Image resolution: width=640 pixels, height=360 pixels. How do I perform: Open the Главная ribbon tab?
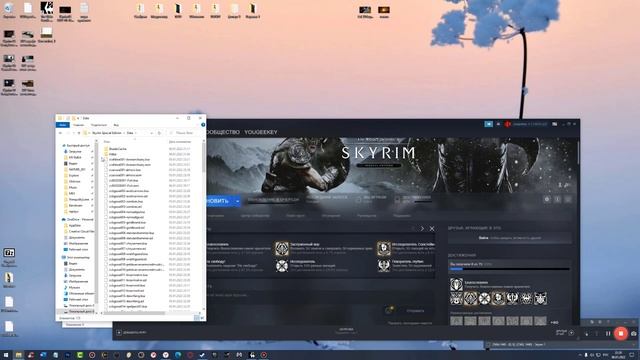[79, 125]
